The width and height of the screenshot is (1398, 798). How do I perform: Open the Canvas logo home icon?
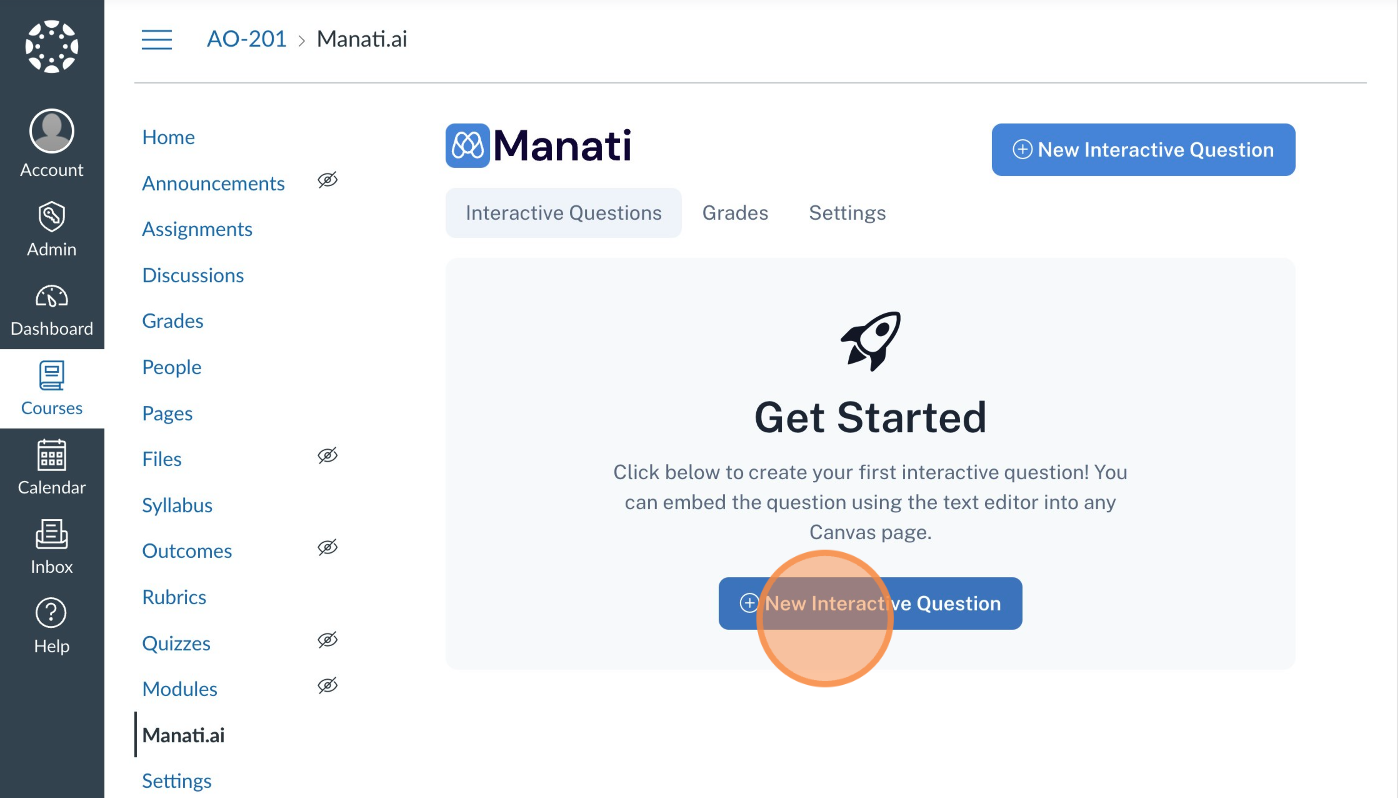(x=52, y=47)
